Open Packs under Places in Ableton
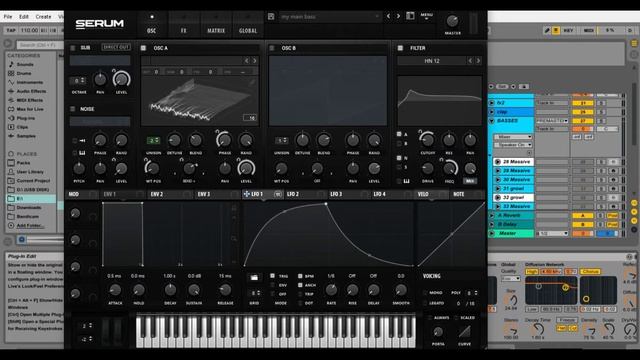 (x=23, y=162)
